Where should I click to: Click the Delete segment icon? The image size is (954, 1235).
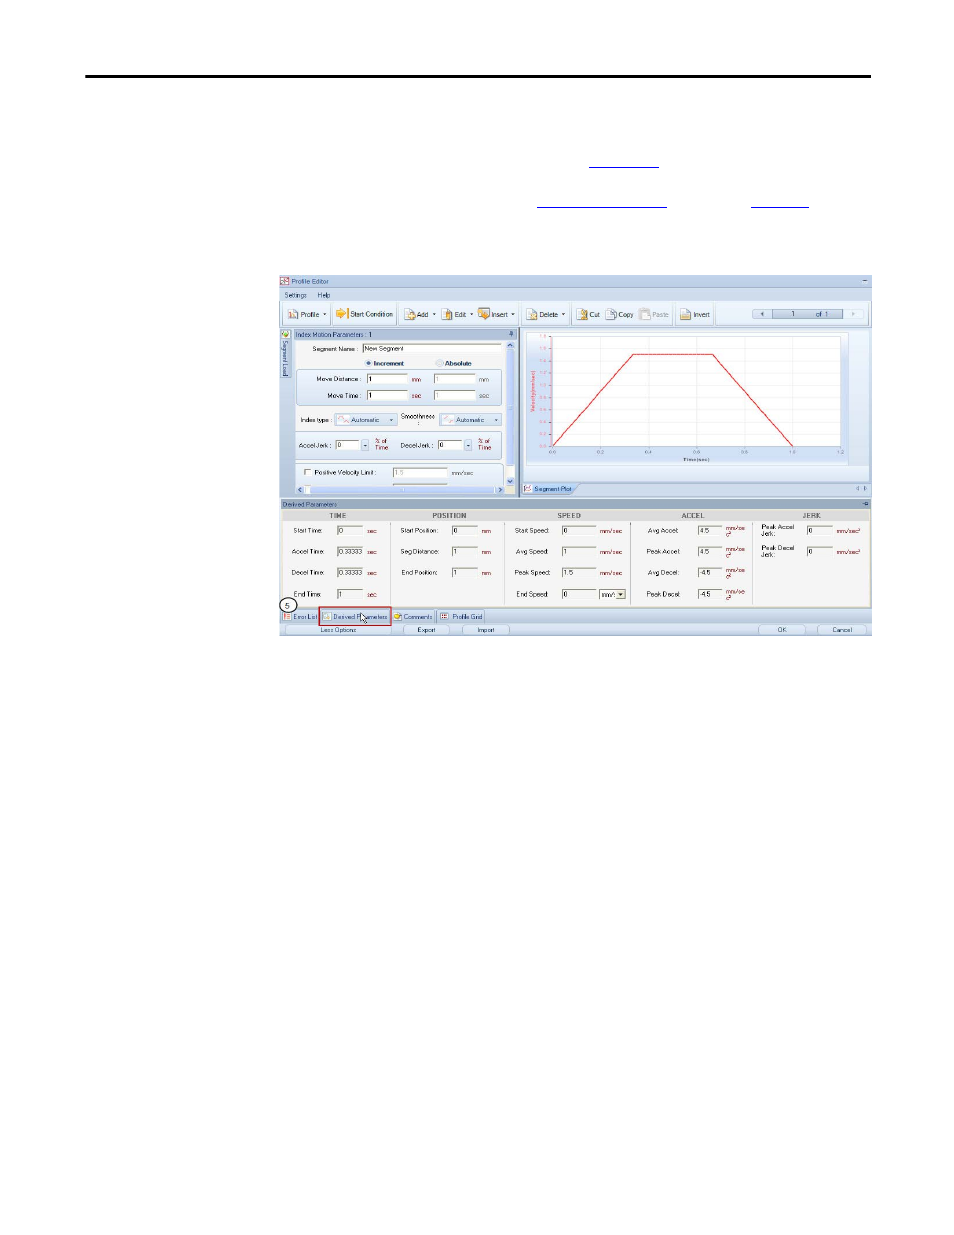point(532,314)
